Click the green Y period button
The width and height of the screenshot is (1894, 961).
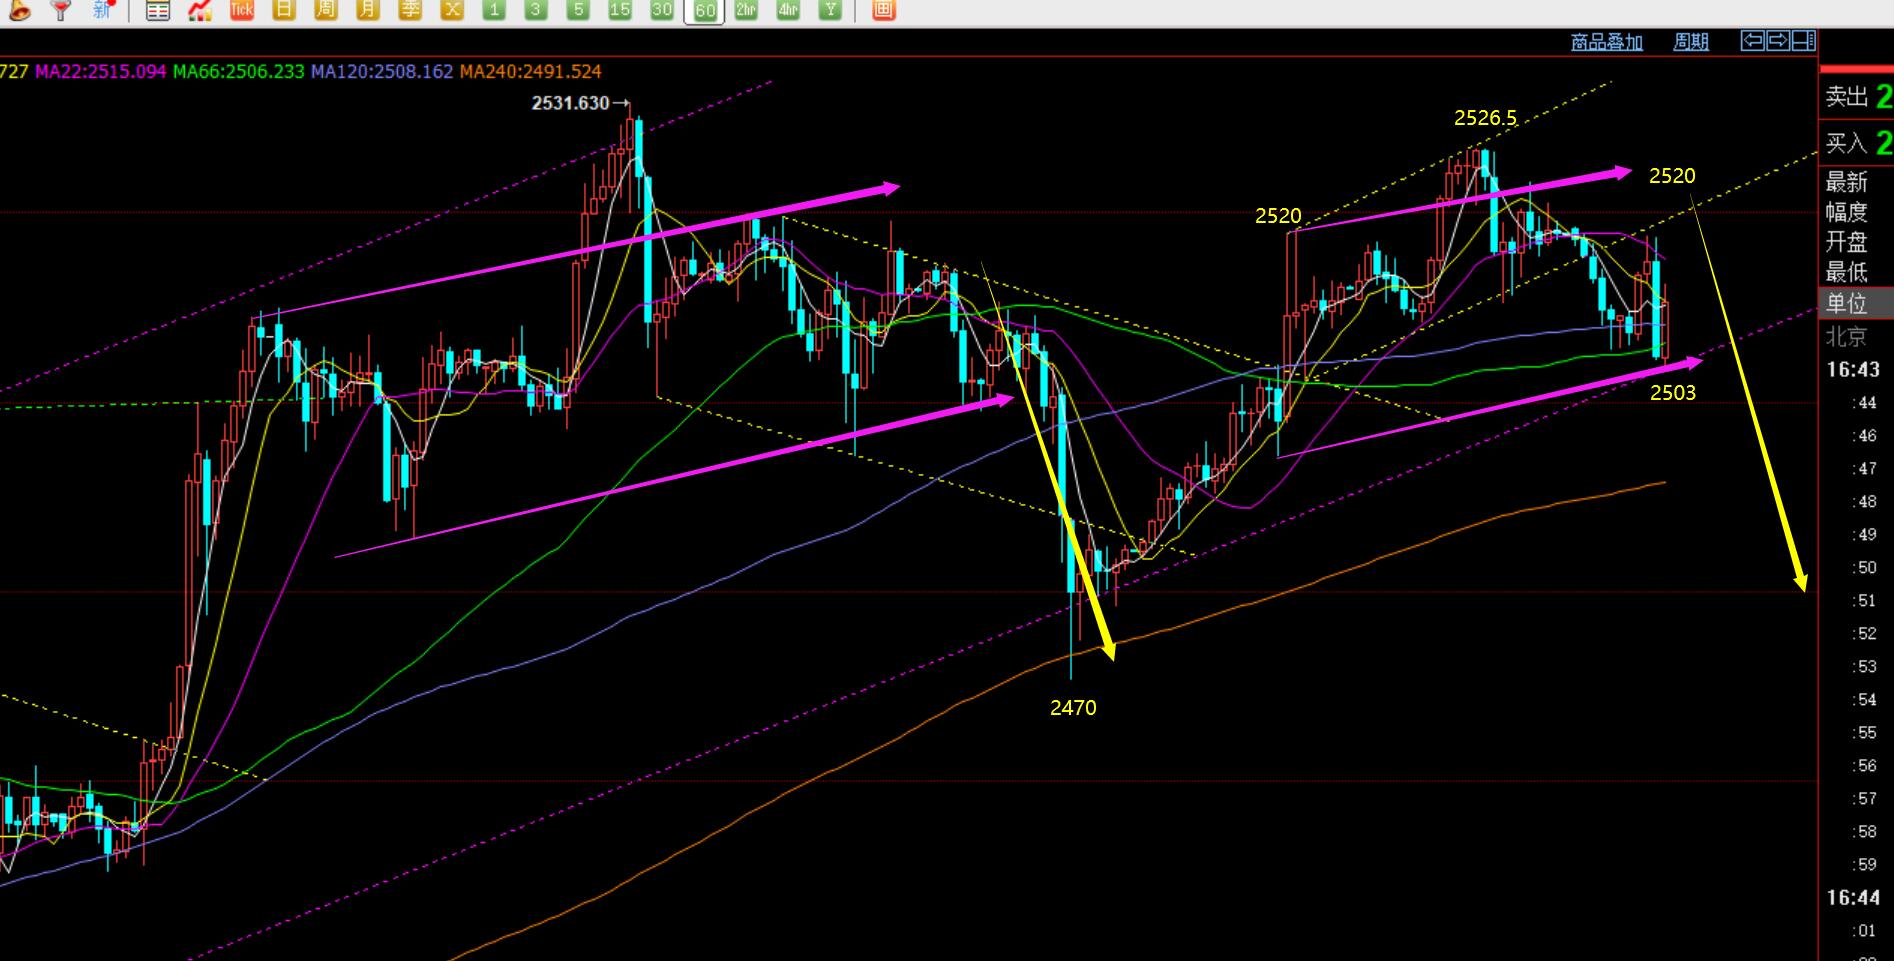pyautogui.click(x=830, y=10)
